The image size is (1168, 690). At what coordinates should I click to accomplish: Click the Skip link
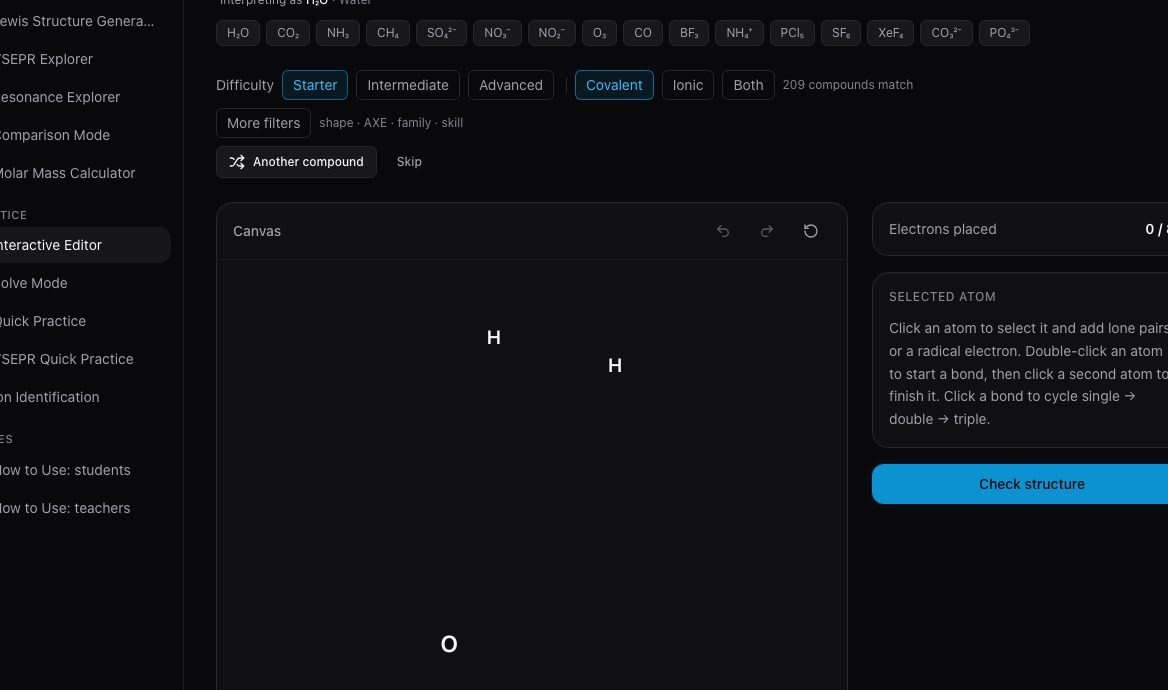pos(409,162)
